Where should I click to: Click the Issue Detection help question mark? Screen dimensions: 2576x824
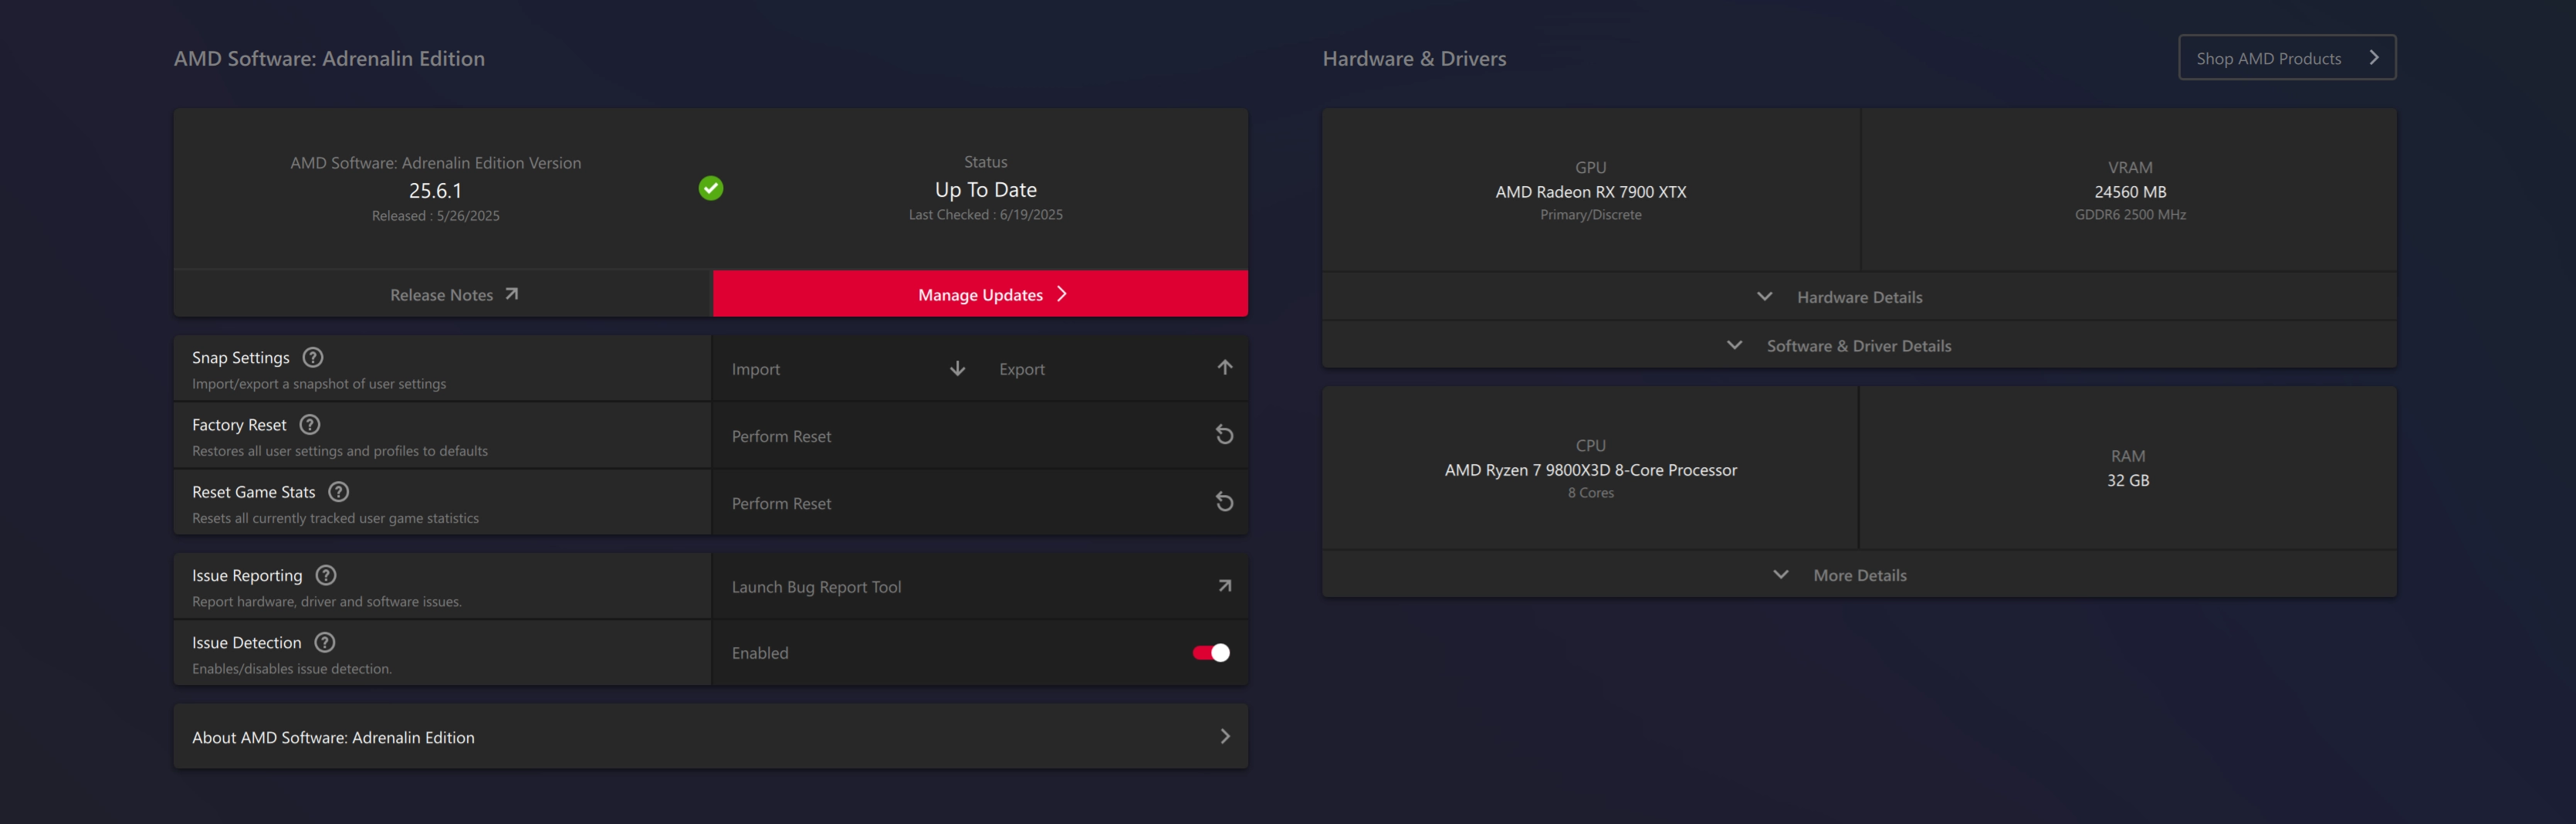(325, 642)
